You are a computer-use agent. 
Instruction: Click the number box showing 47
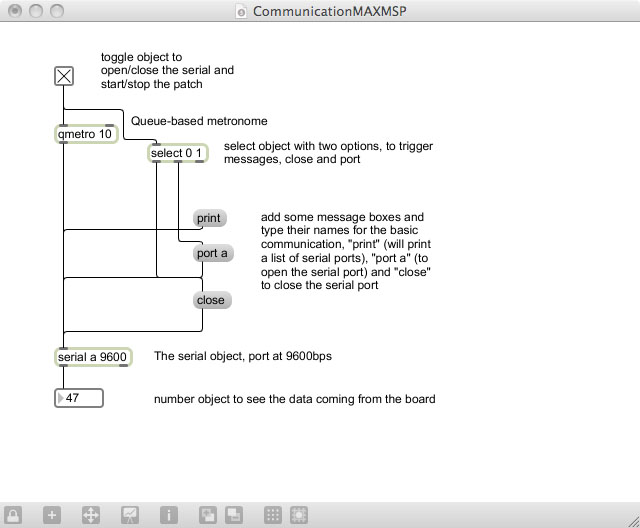pyautogui.click(x=80, y=399)
